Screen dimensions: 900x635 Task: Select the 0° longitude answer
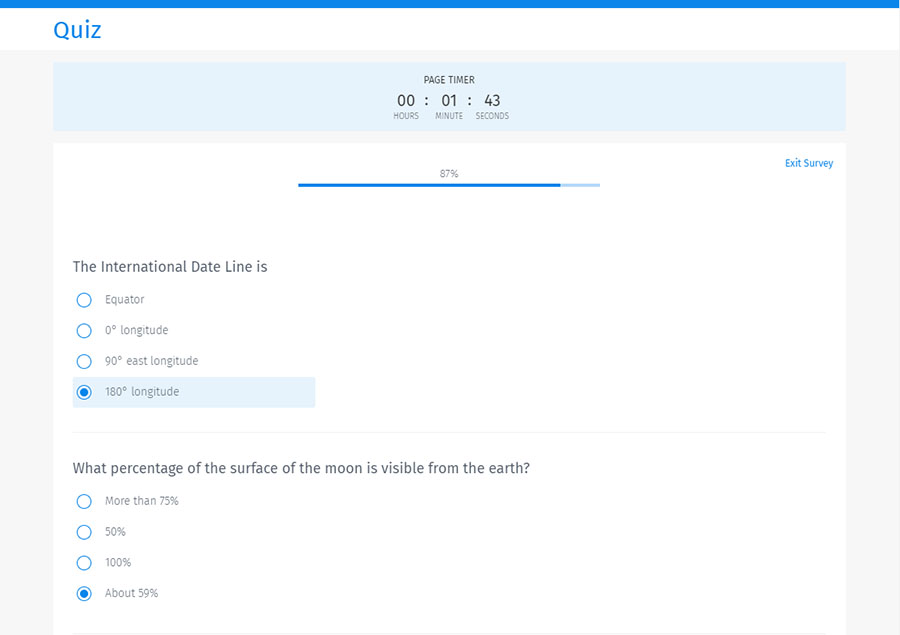(x=84, y=331)
